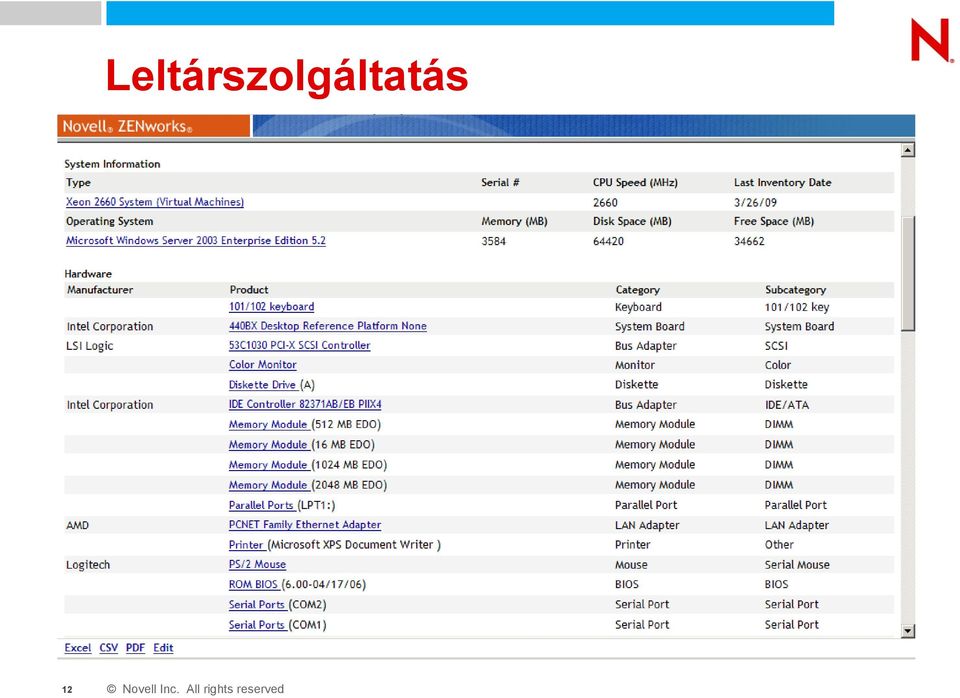This screenshot has width=960, height=698.
Task: Select LSI Logic manufacturer cell
Action: [x=90, y=346]
